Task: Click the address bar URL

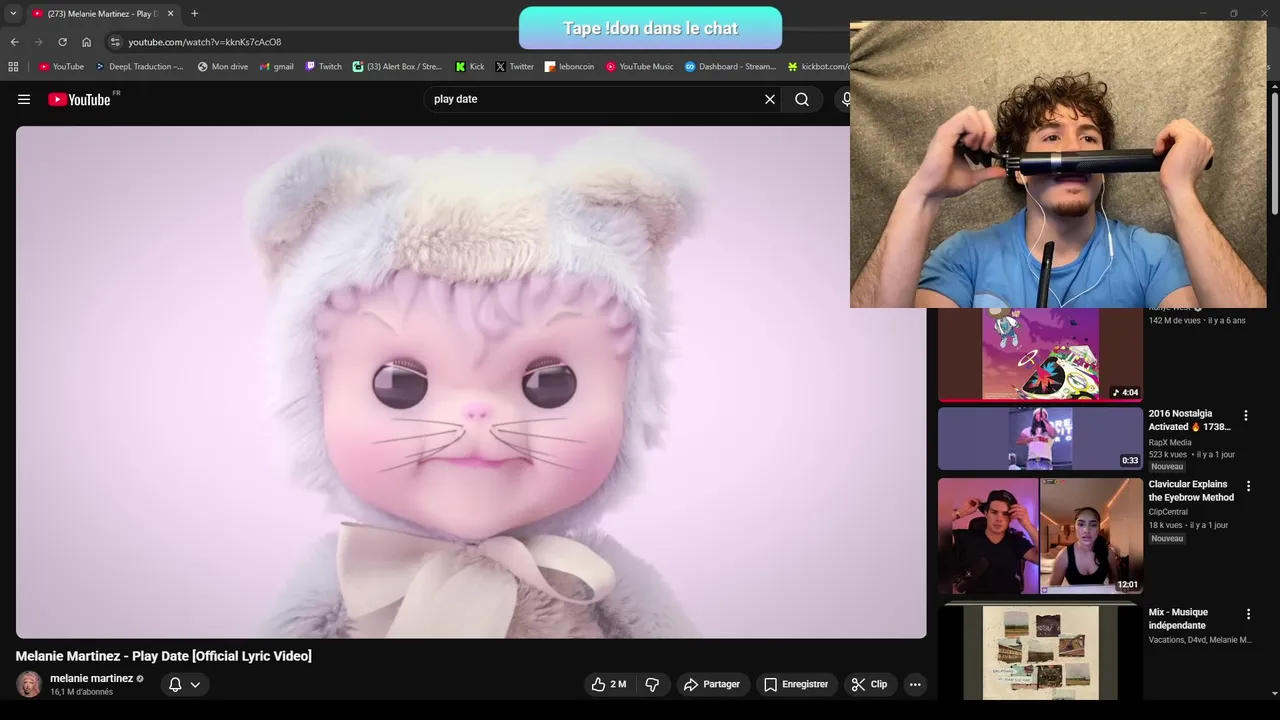Action: point(205,42)
